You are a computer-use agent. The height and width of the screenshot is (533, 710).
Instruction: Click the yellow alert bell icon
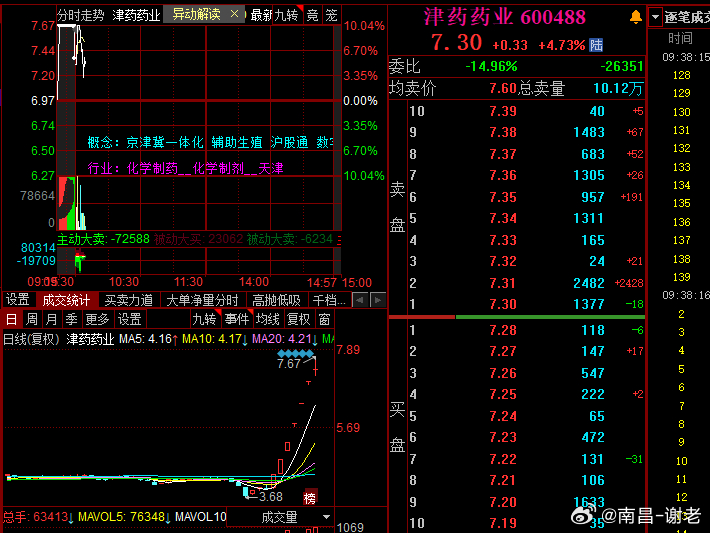636,17
